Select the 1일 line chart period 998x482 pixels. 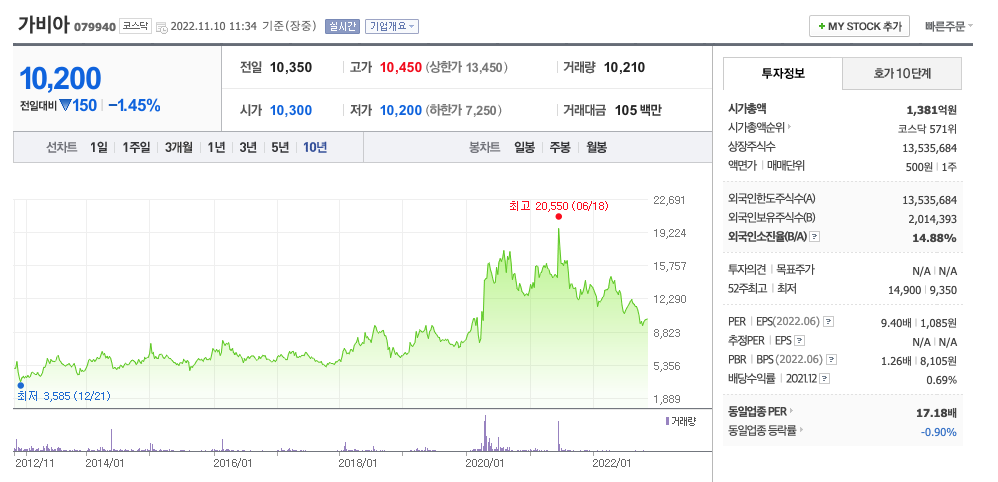tap(99, 148)
